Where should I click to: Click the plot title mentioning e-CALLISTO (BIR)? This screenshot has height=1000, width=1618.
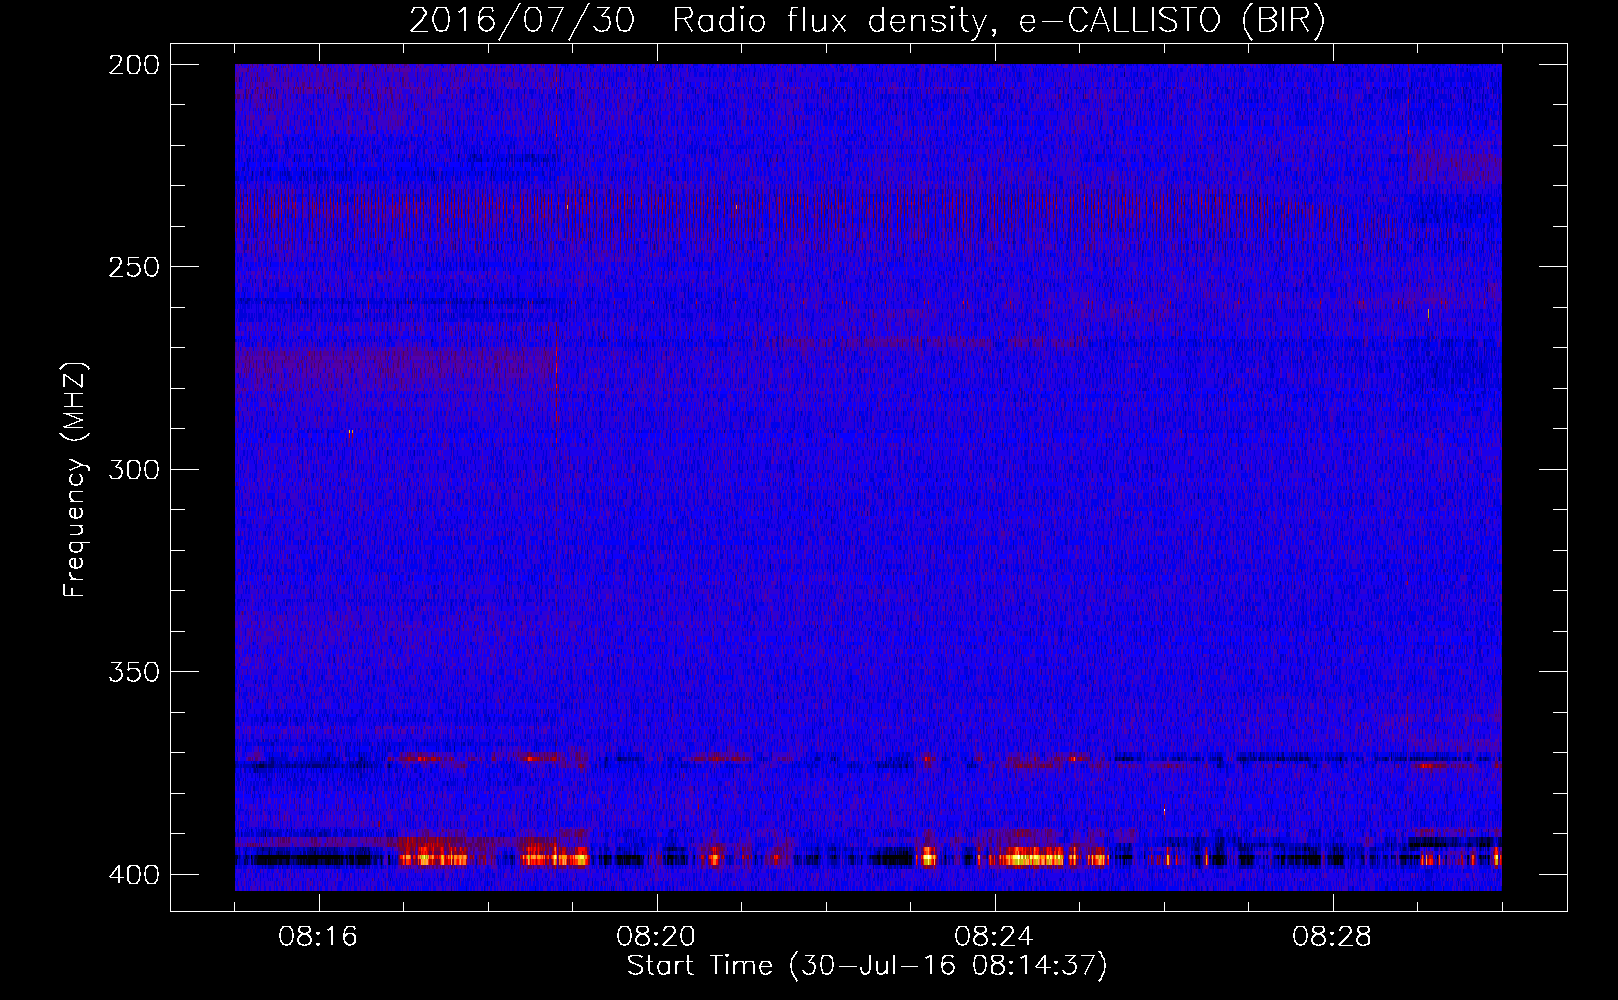pyautogui.click(x=867, y=21)
